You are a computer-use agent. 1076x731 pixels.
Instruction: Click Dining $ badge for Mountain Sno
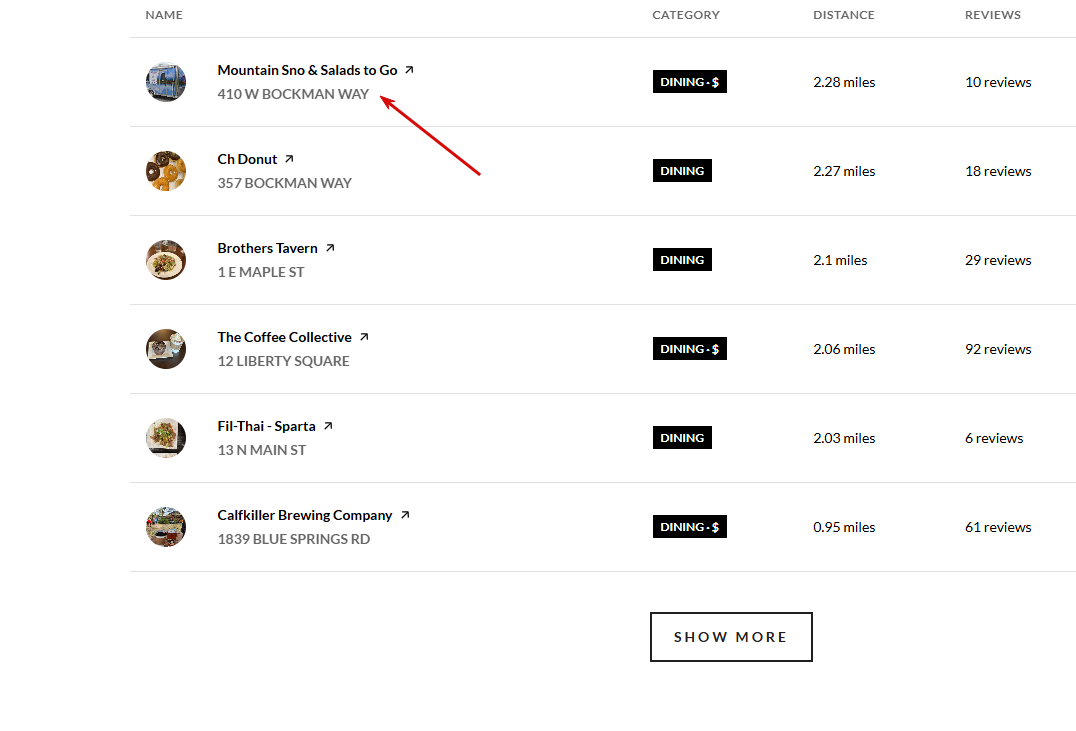(689, 82)
